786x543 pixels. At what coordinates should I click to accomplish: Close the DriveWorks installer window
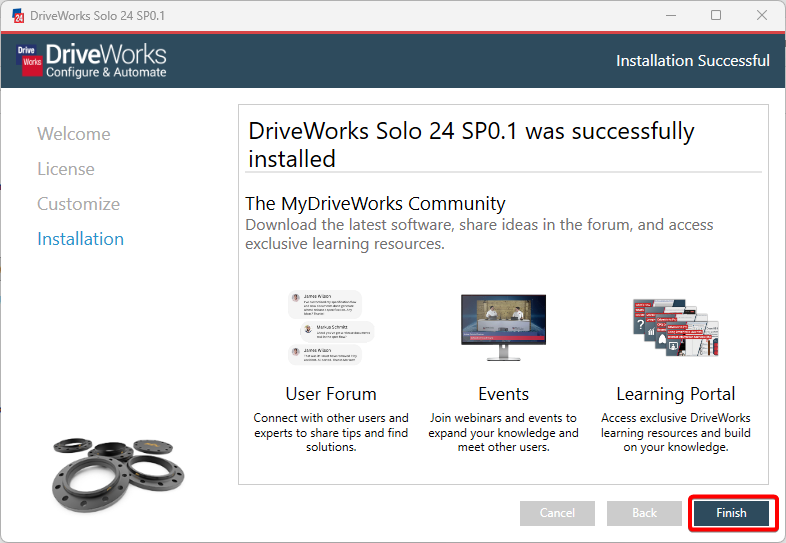point(761,16)
